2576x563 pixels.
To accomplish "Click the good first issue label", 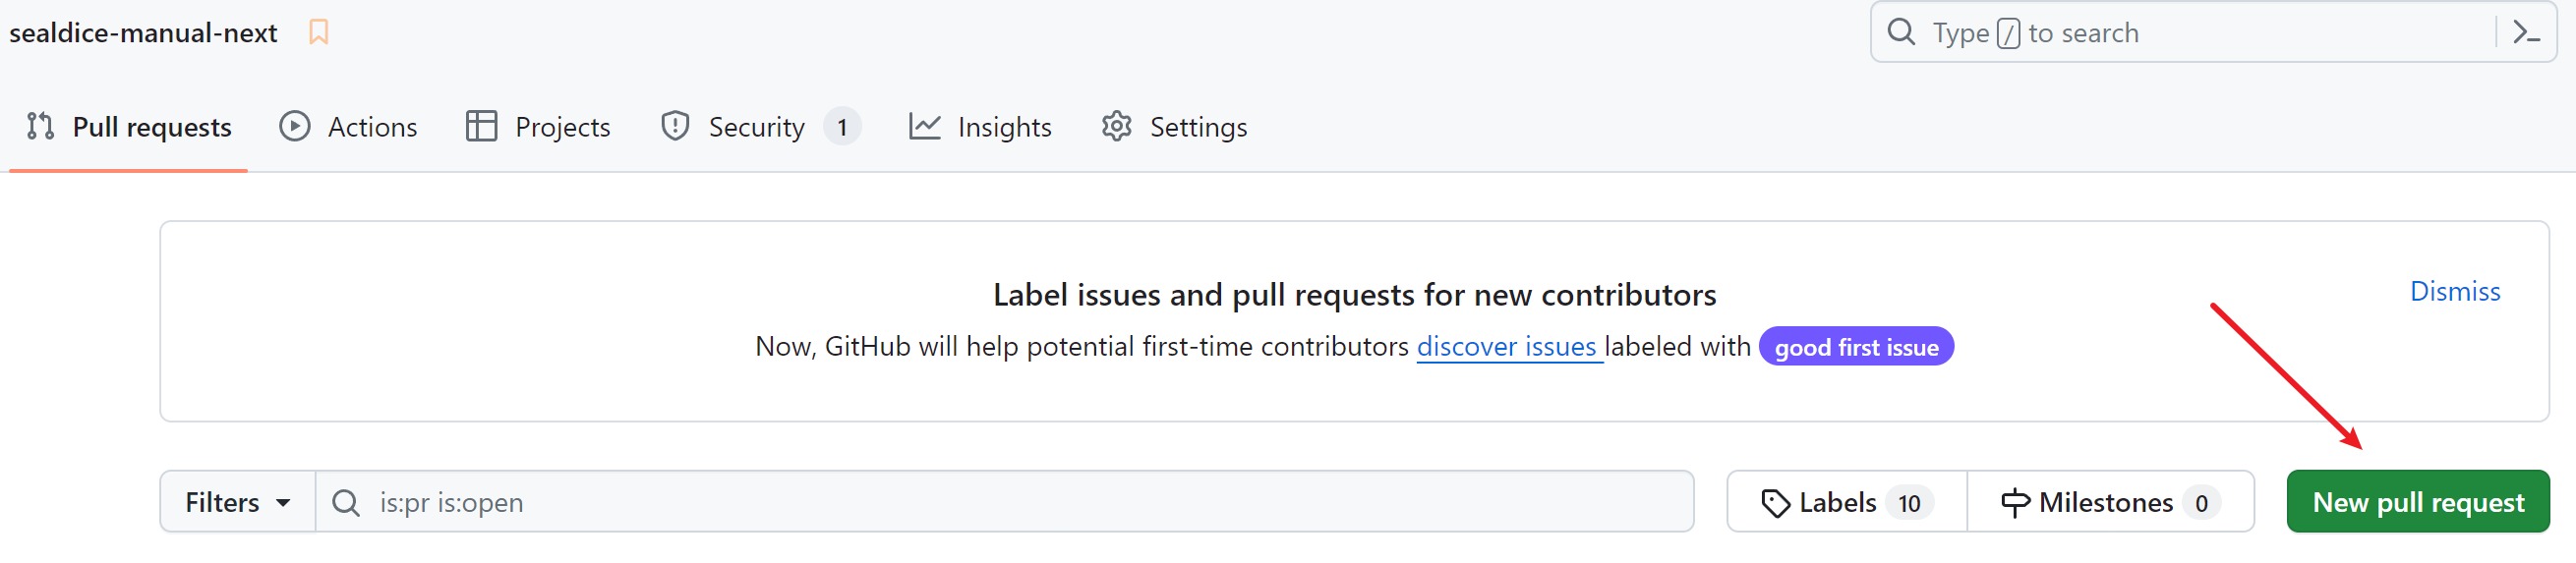I will click(1855, 347).
